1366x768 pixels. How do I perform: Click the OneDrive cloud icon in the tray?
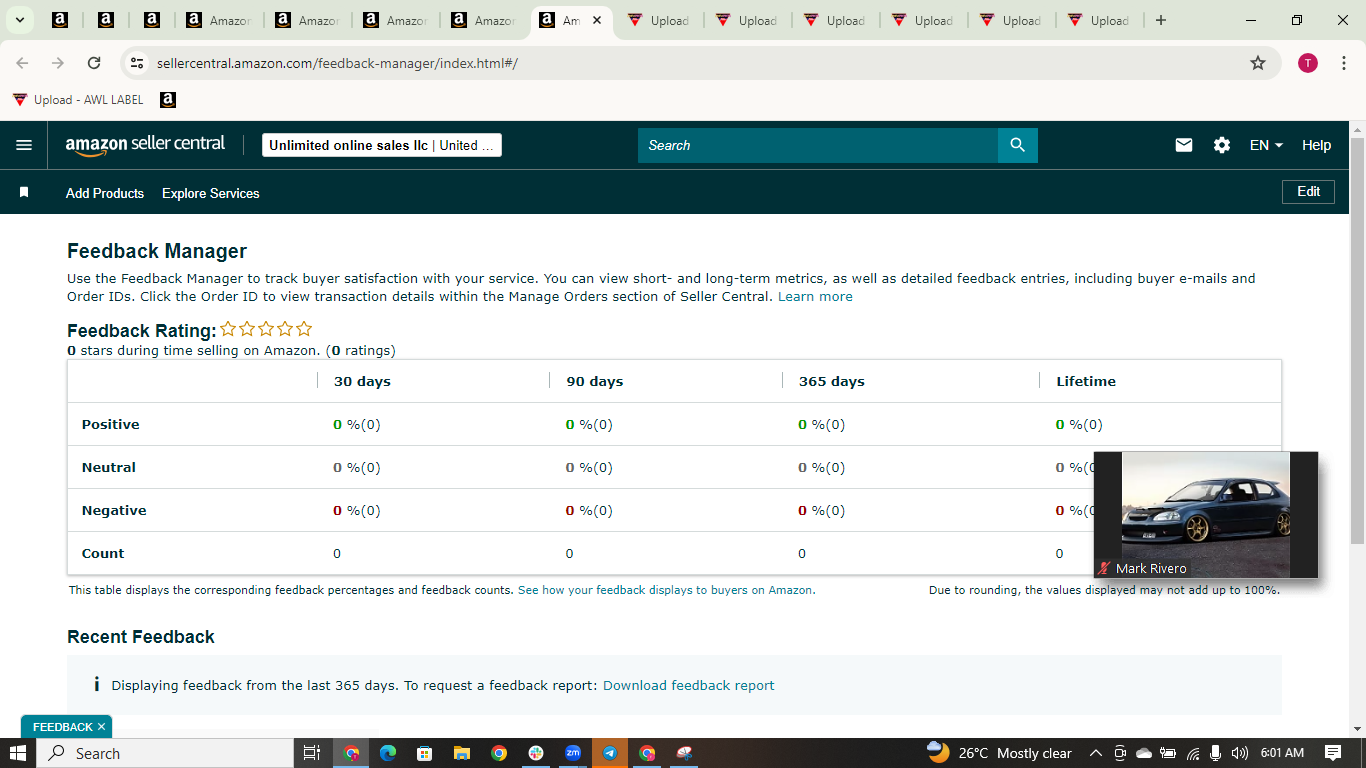coord(1144,753)
